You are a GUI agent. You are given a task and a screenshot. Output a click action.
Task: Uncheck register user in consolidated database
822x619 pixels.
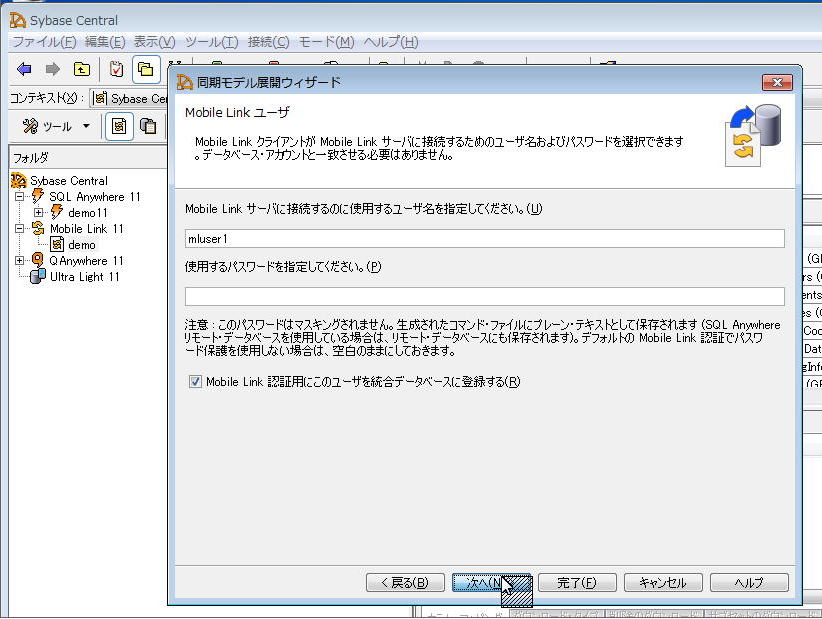195,382
